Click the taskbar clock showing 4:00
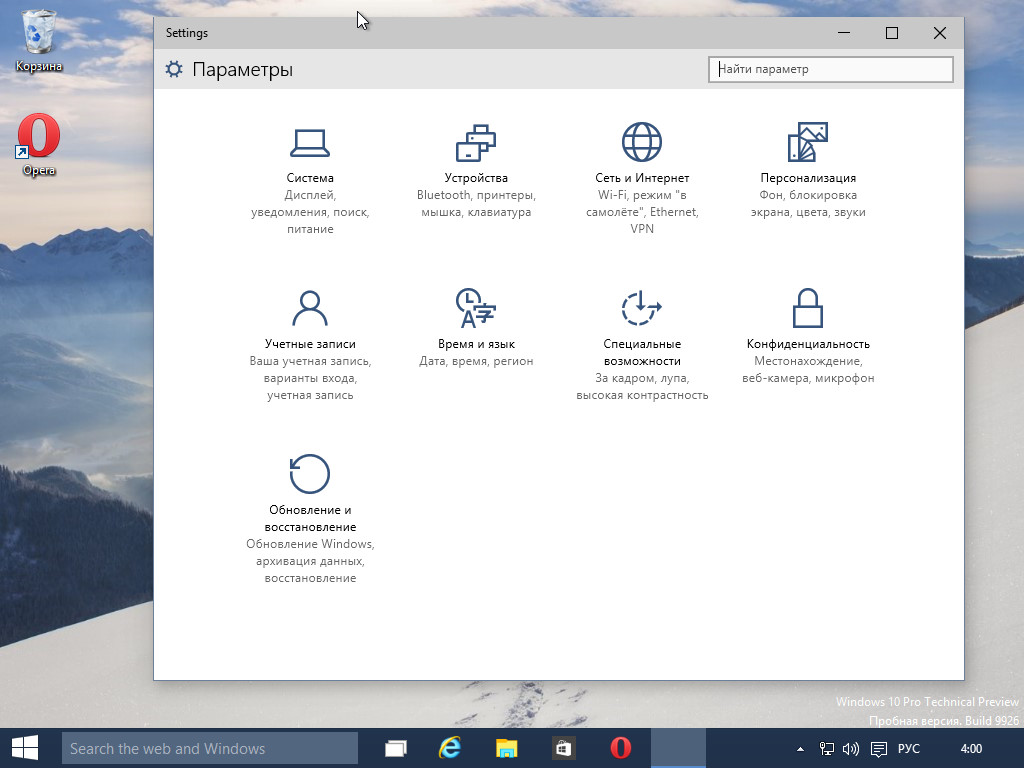 point(971,749)
